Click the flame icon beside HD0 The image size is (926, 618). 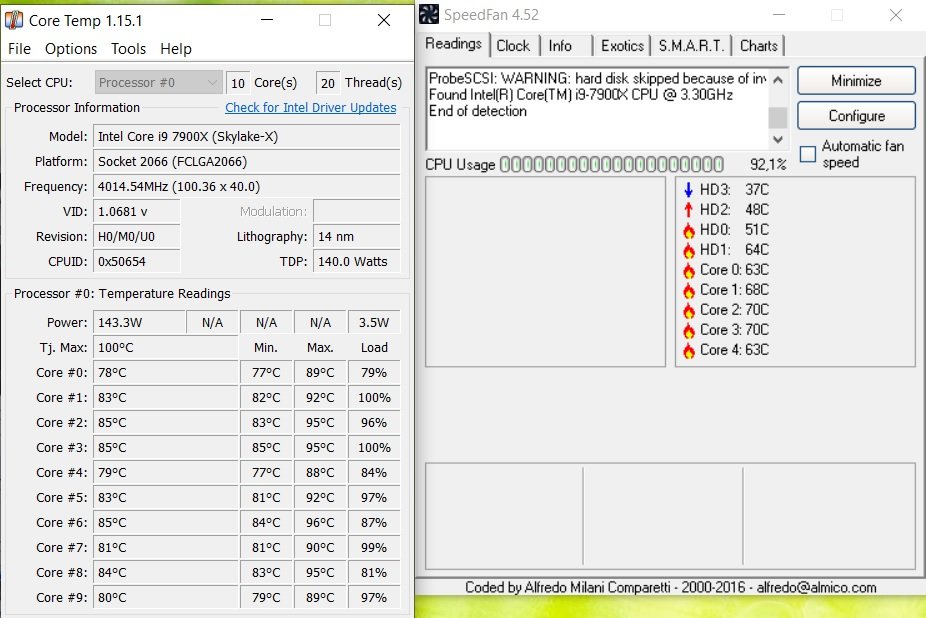pyautogui.click(x=689, y=230)
